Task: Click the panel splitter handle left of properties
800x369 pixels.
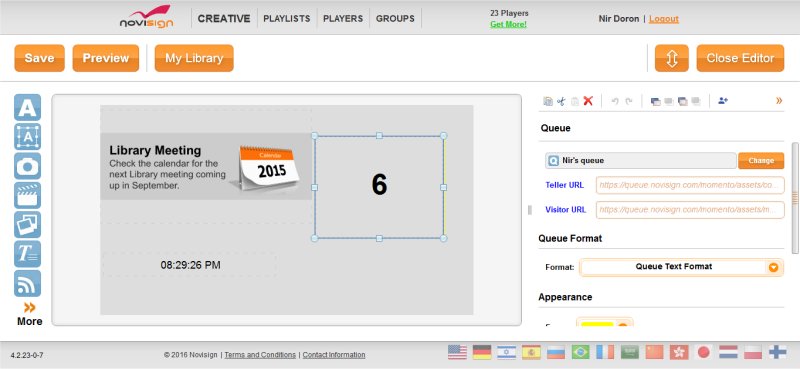Action: tap(530, 210)
